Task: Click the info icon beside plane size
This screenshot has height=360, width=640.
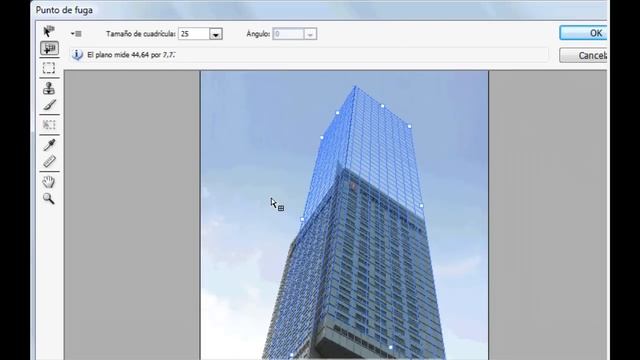Action: (77, 55)
